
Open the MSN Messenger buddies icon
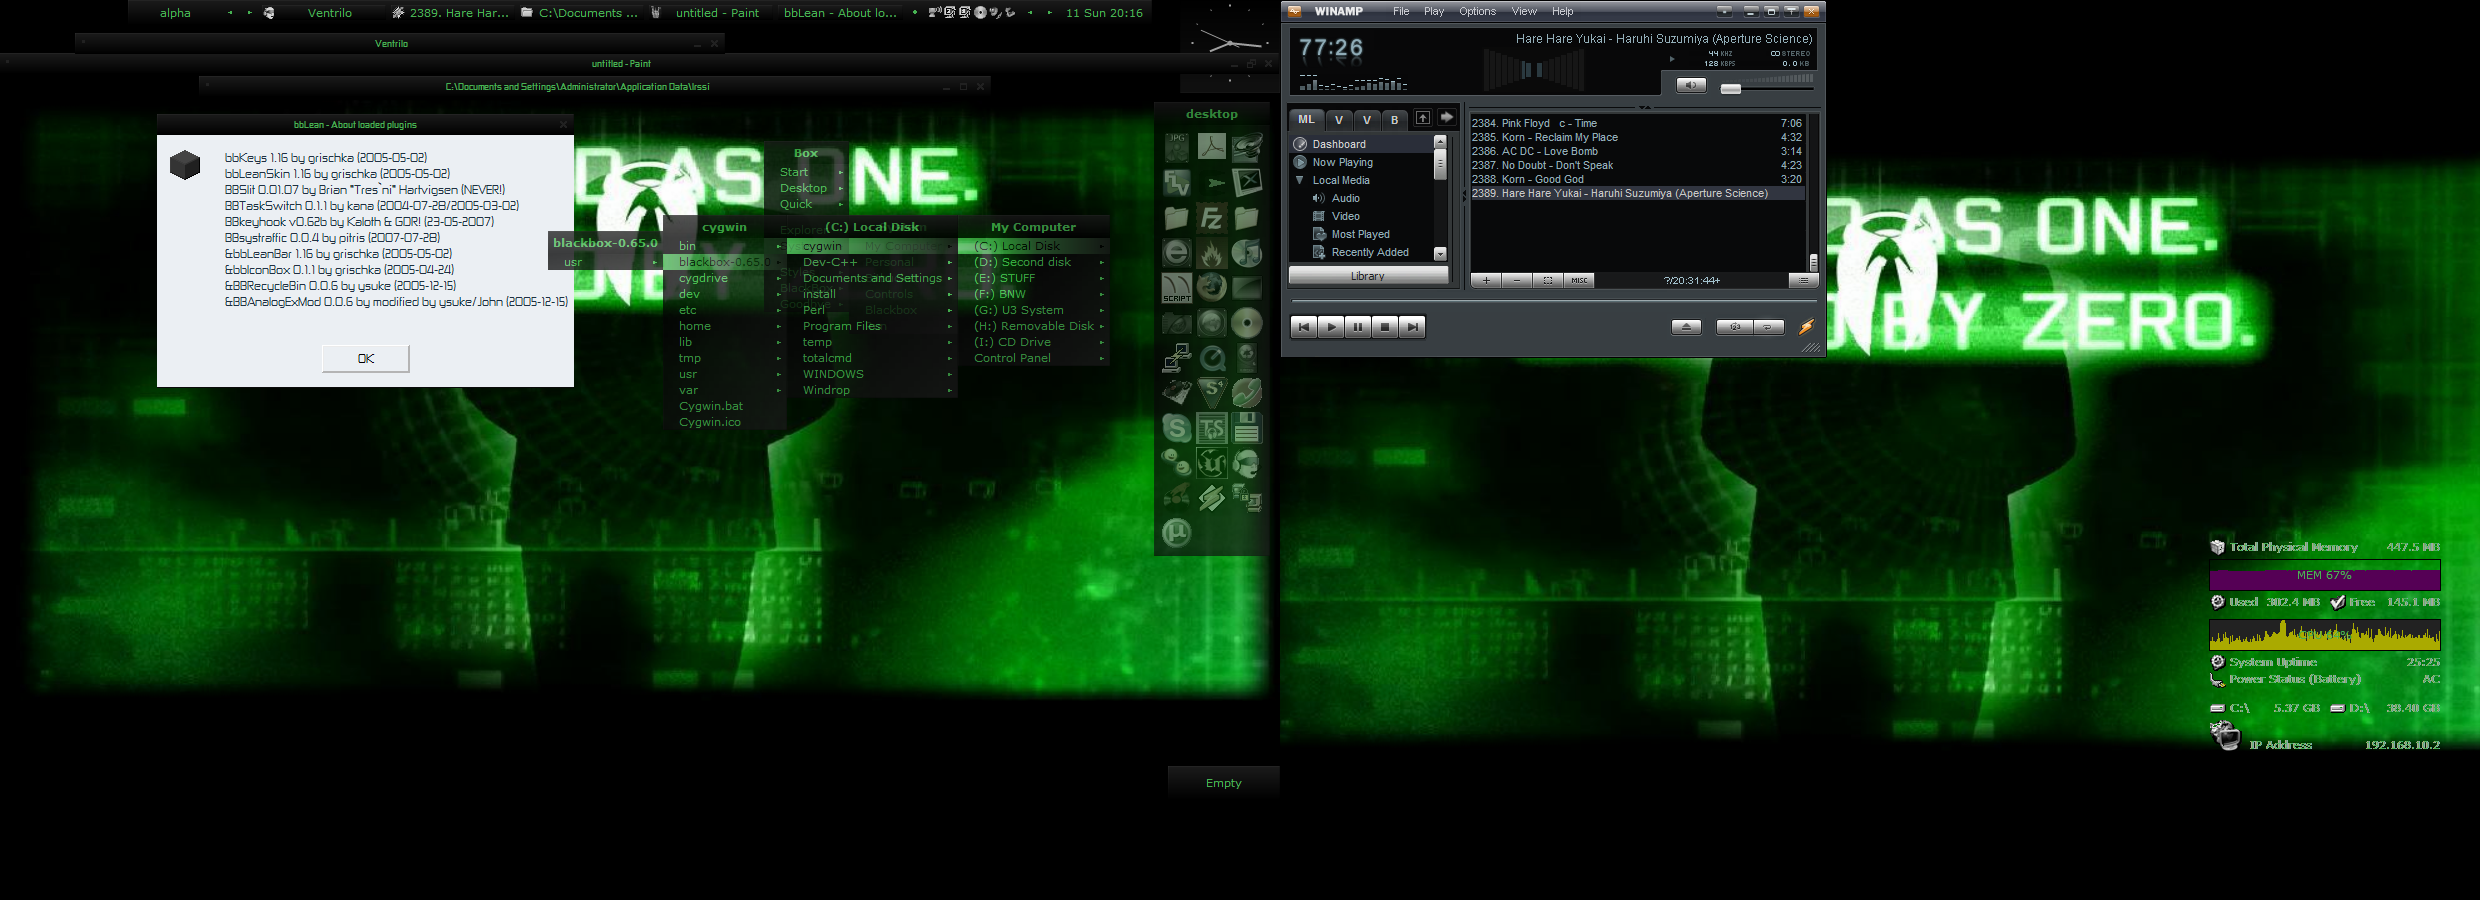tap(1177, 463)
